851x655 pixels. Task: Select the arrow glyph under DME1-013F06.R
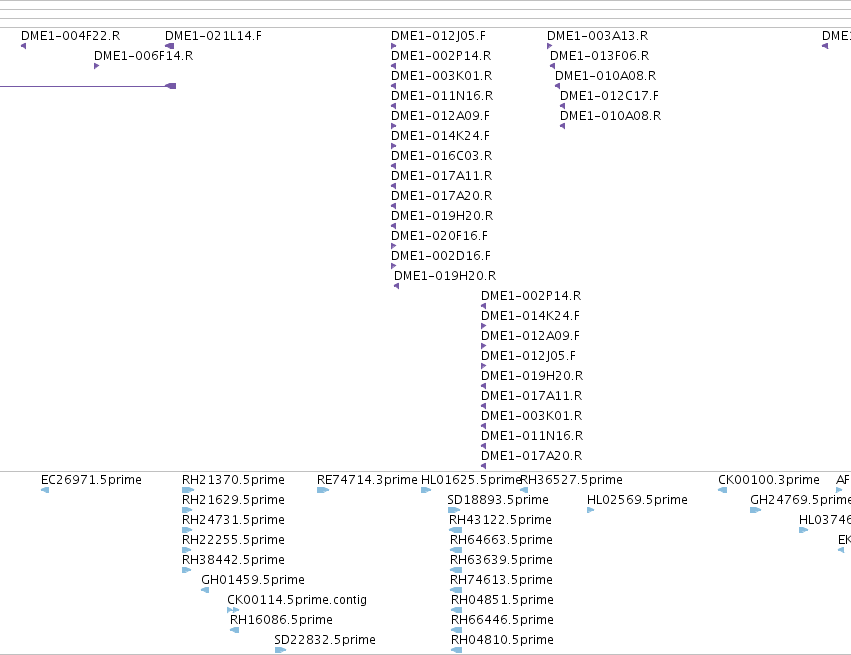click(552, 66)
